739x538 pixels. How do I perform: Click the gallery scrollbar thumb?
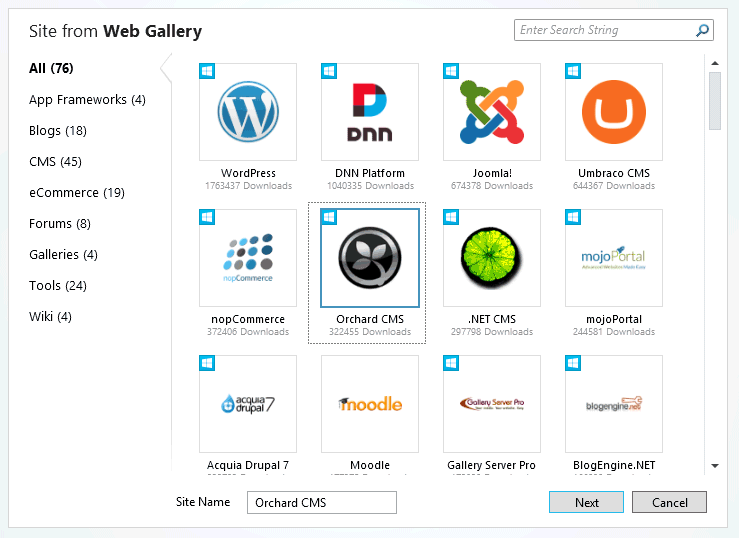[x=715, y=100]
